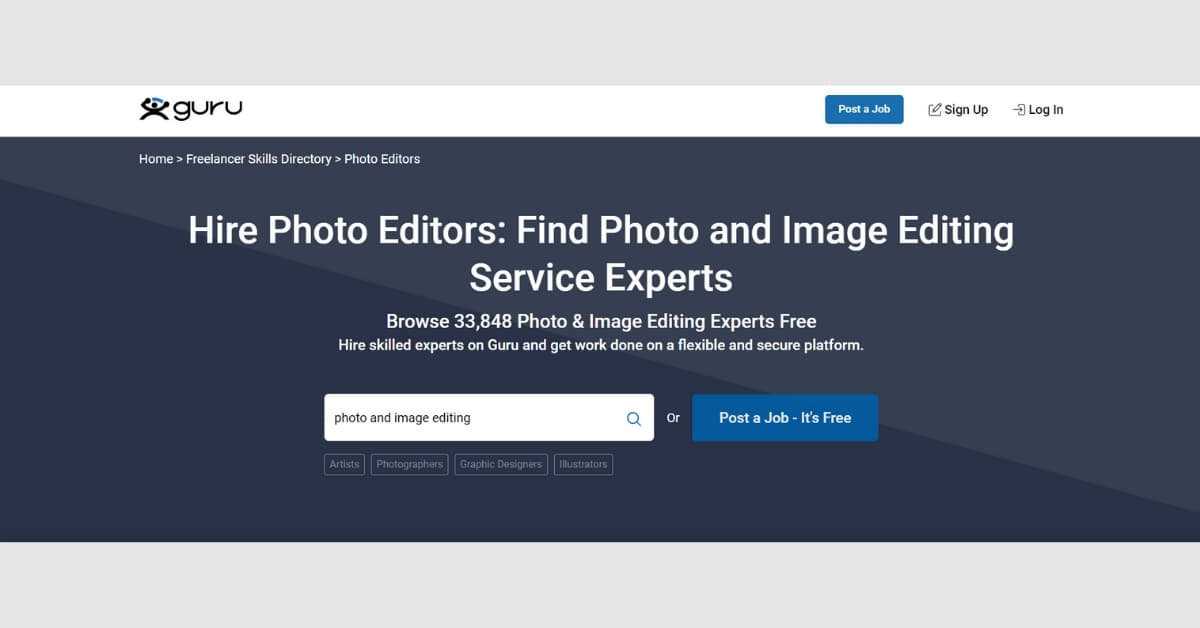The image size is (1200, 628).
Task: Select the Photo Editors breadcrumb
Action: [382, 159]
